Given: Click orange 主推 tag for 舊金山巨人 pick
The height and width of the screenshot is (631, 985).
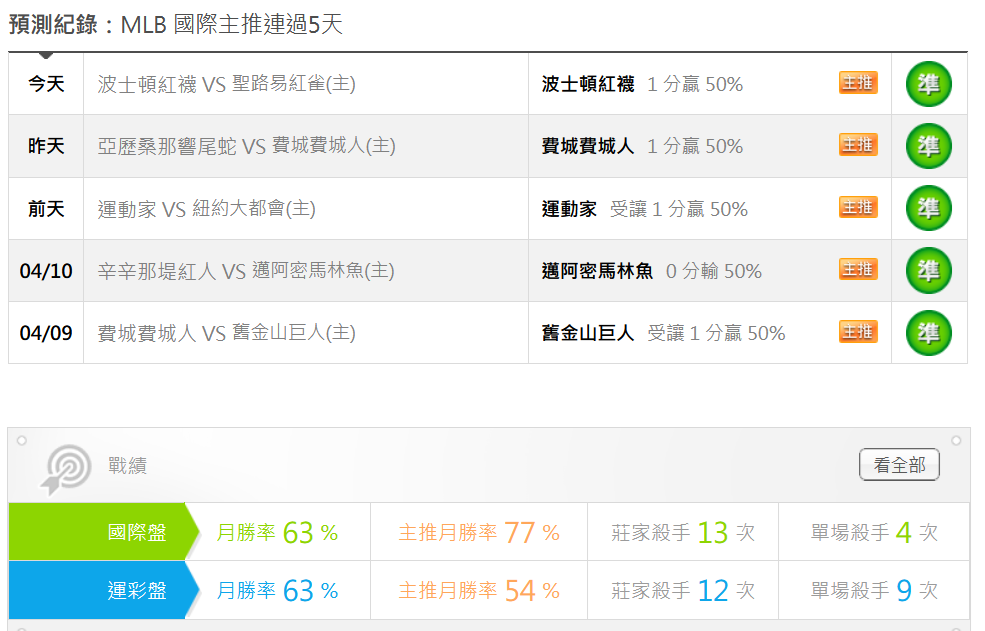Looking at the screenshot, I should click(857, 331).
